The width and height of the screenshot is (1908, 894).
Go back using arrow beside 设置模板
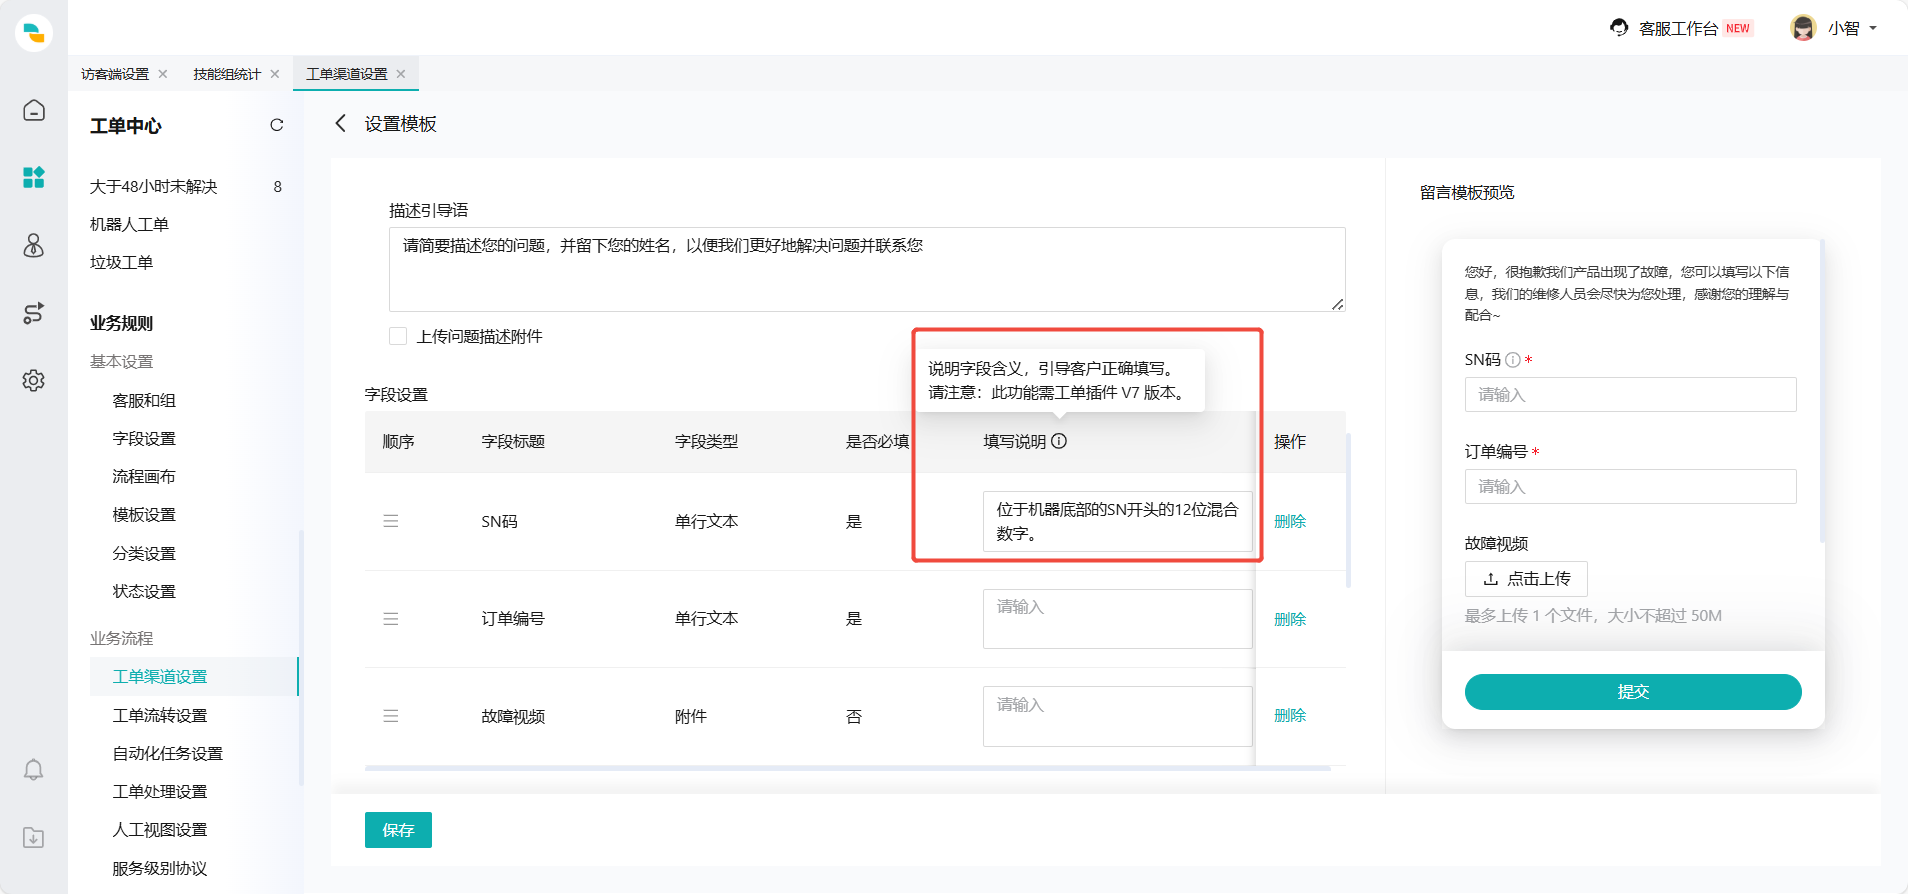tap(341, 123)
